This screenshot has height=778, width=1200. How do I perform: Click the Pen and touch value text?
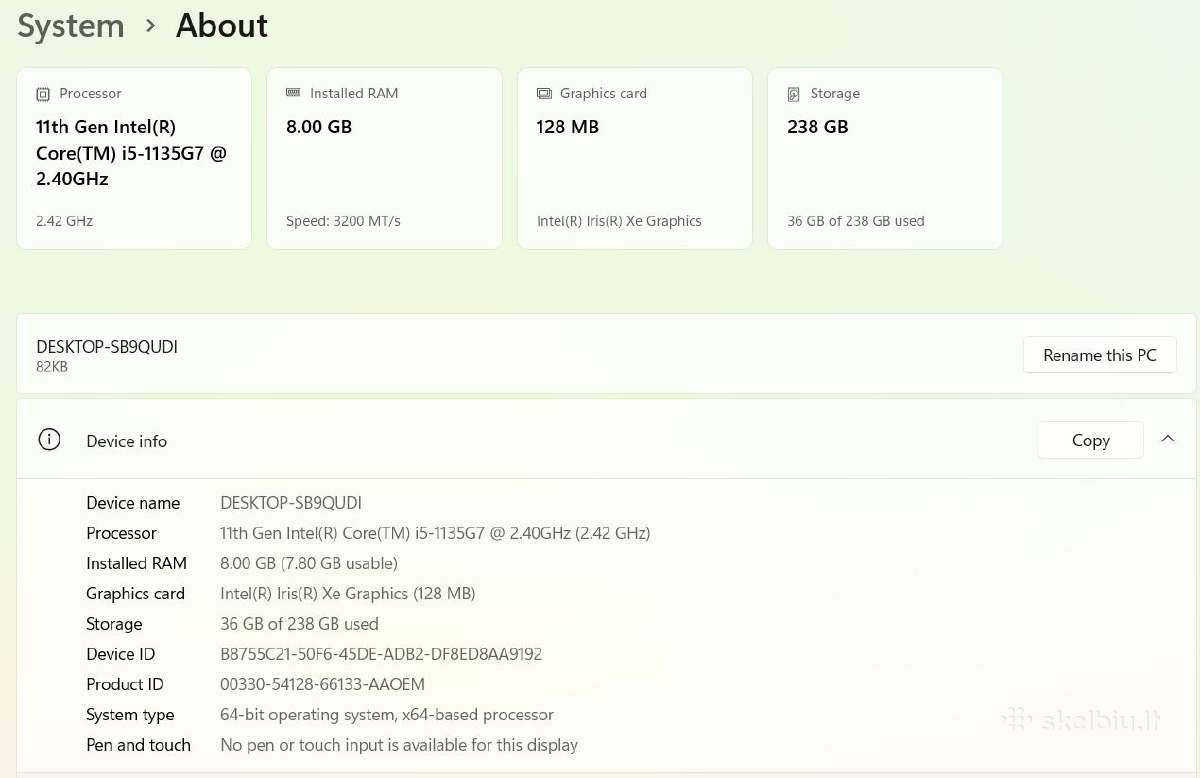[399, 745]
